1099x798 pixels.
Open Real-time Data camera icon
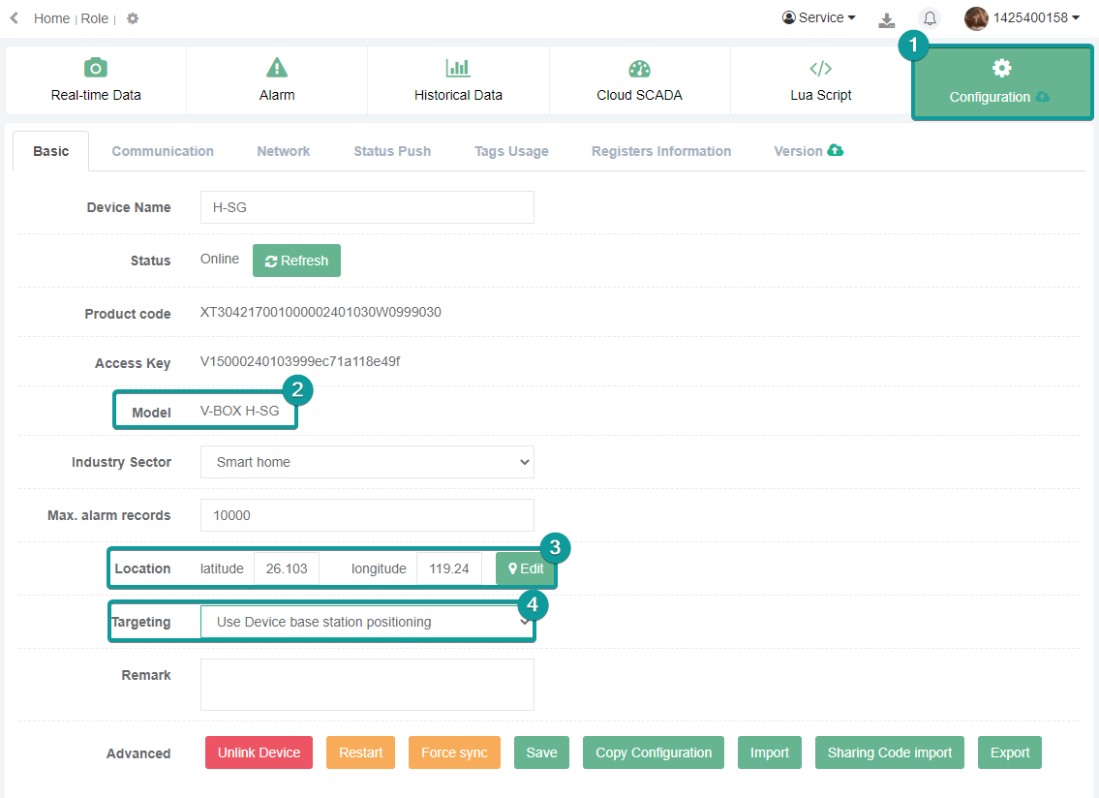[95, 68]
